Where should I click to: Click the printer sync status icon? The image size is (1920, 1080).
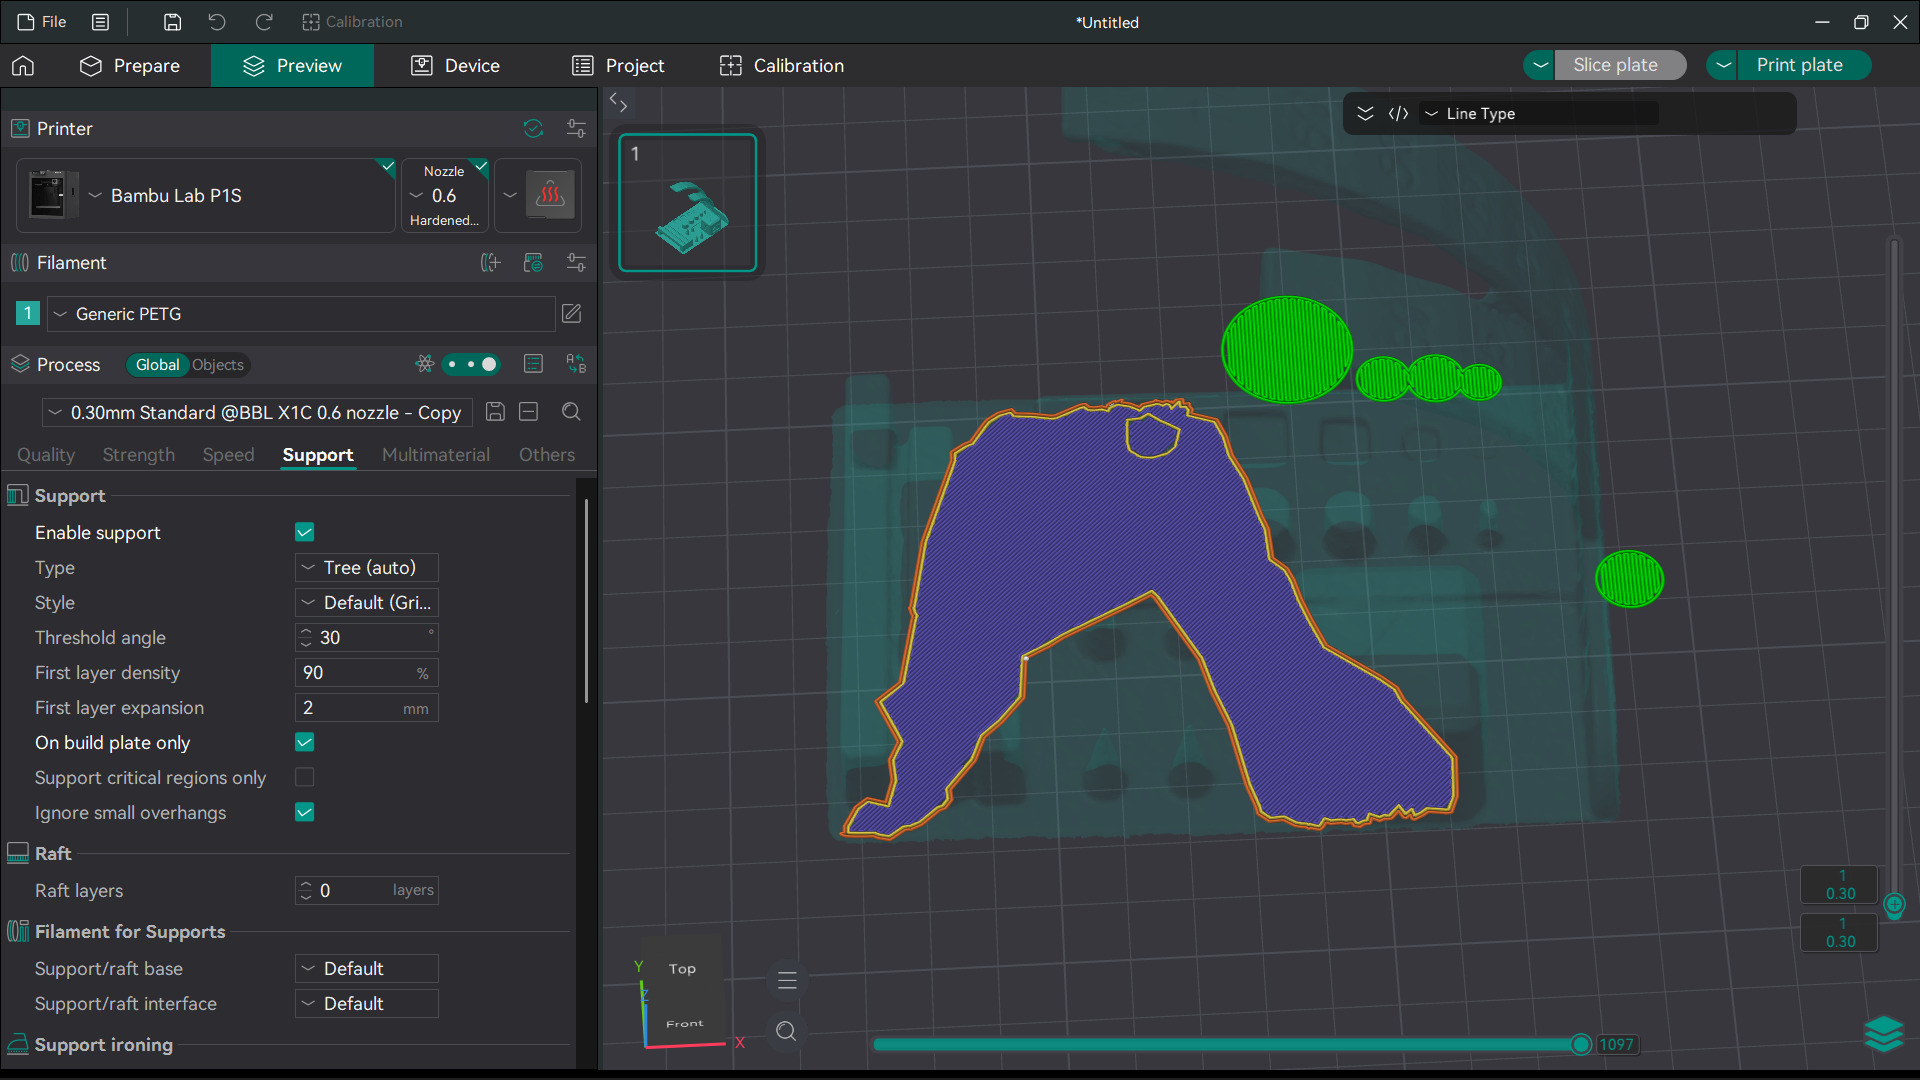[x=533, y=128]
